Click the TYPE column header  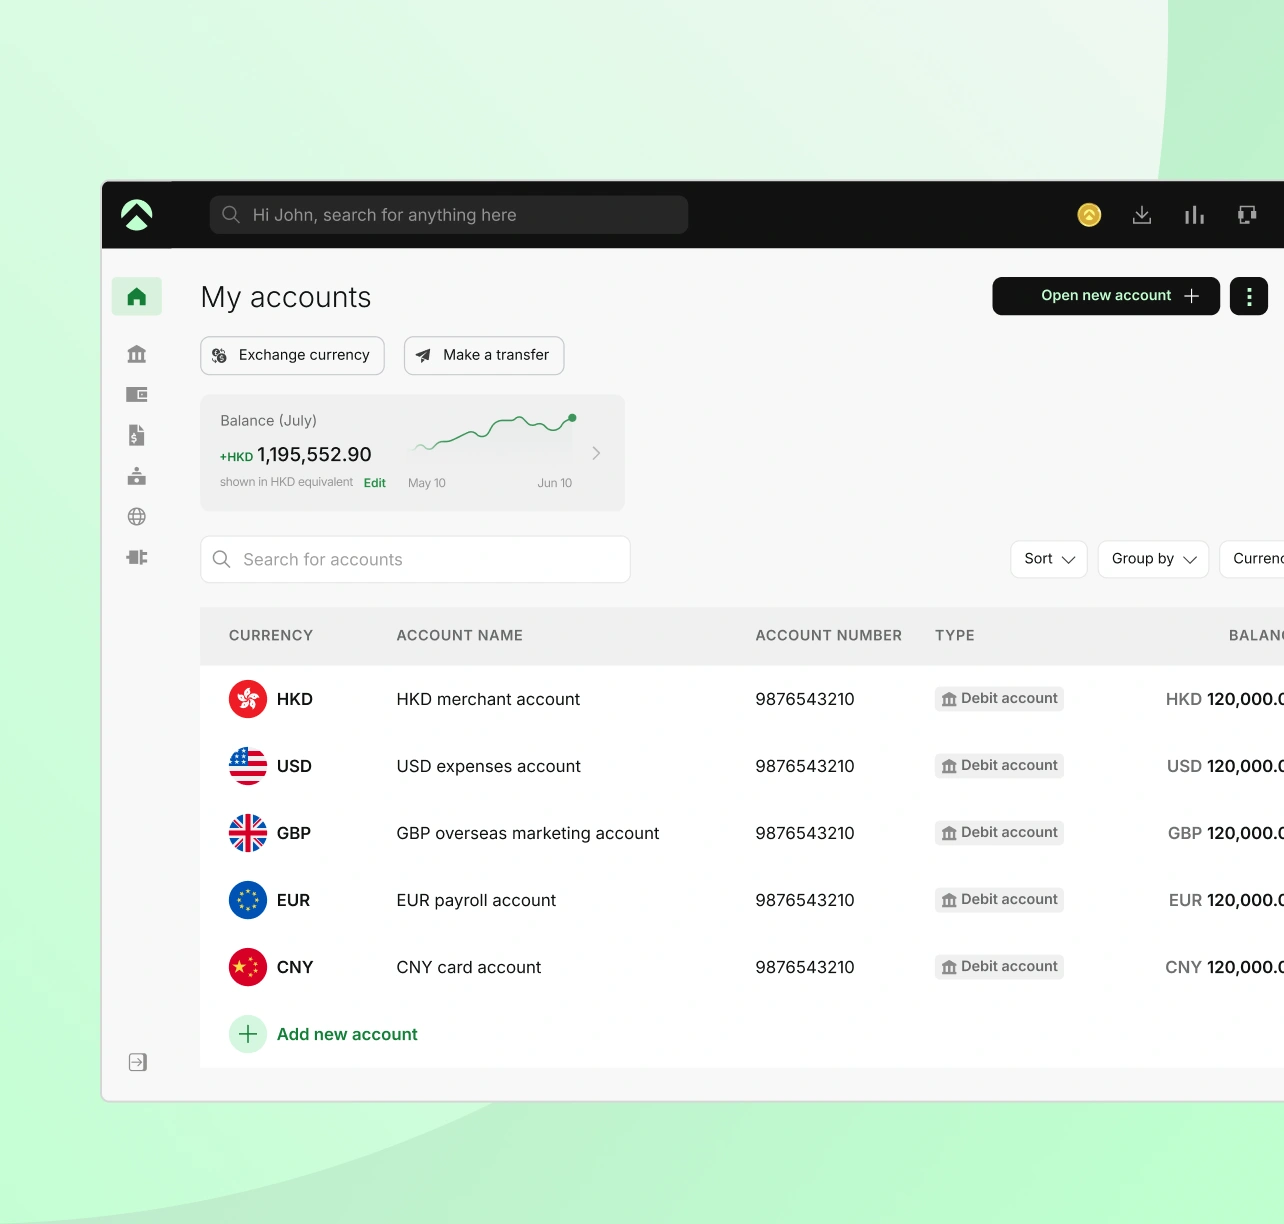click(x=955, y=635)
